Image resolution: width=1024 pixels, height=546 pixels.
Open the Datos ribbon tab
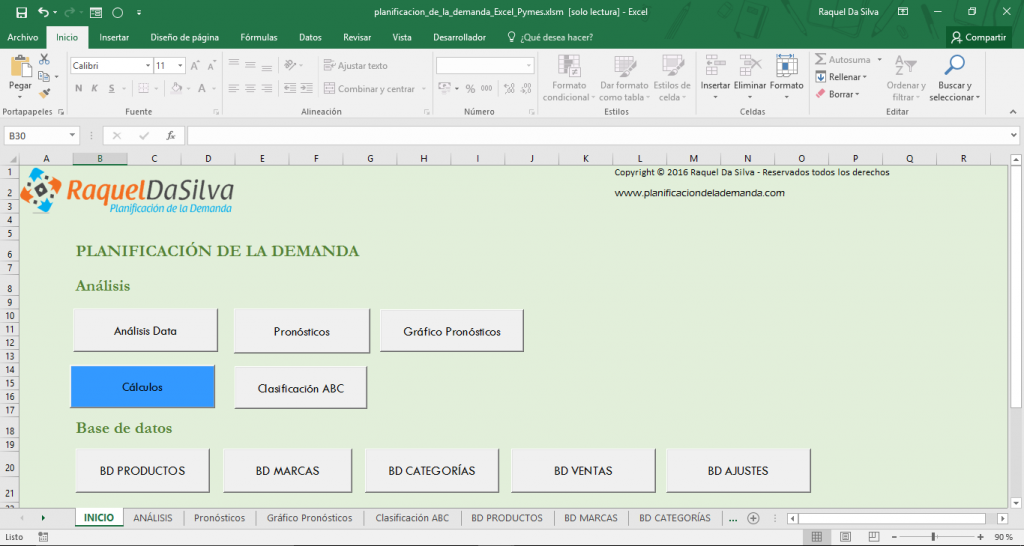tap(310, 37)
